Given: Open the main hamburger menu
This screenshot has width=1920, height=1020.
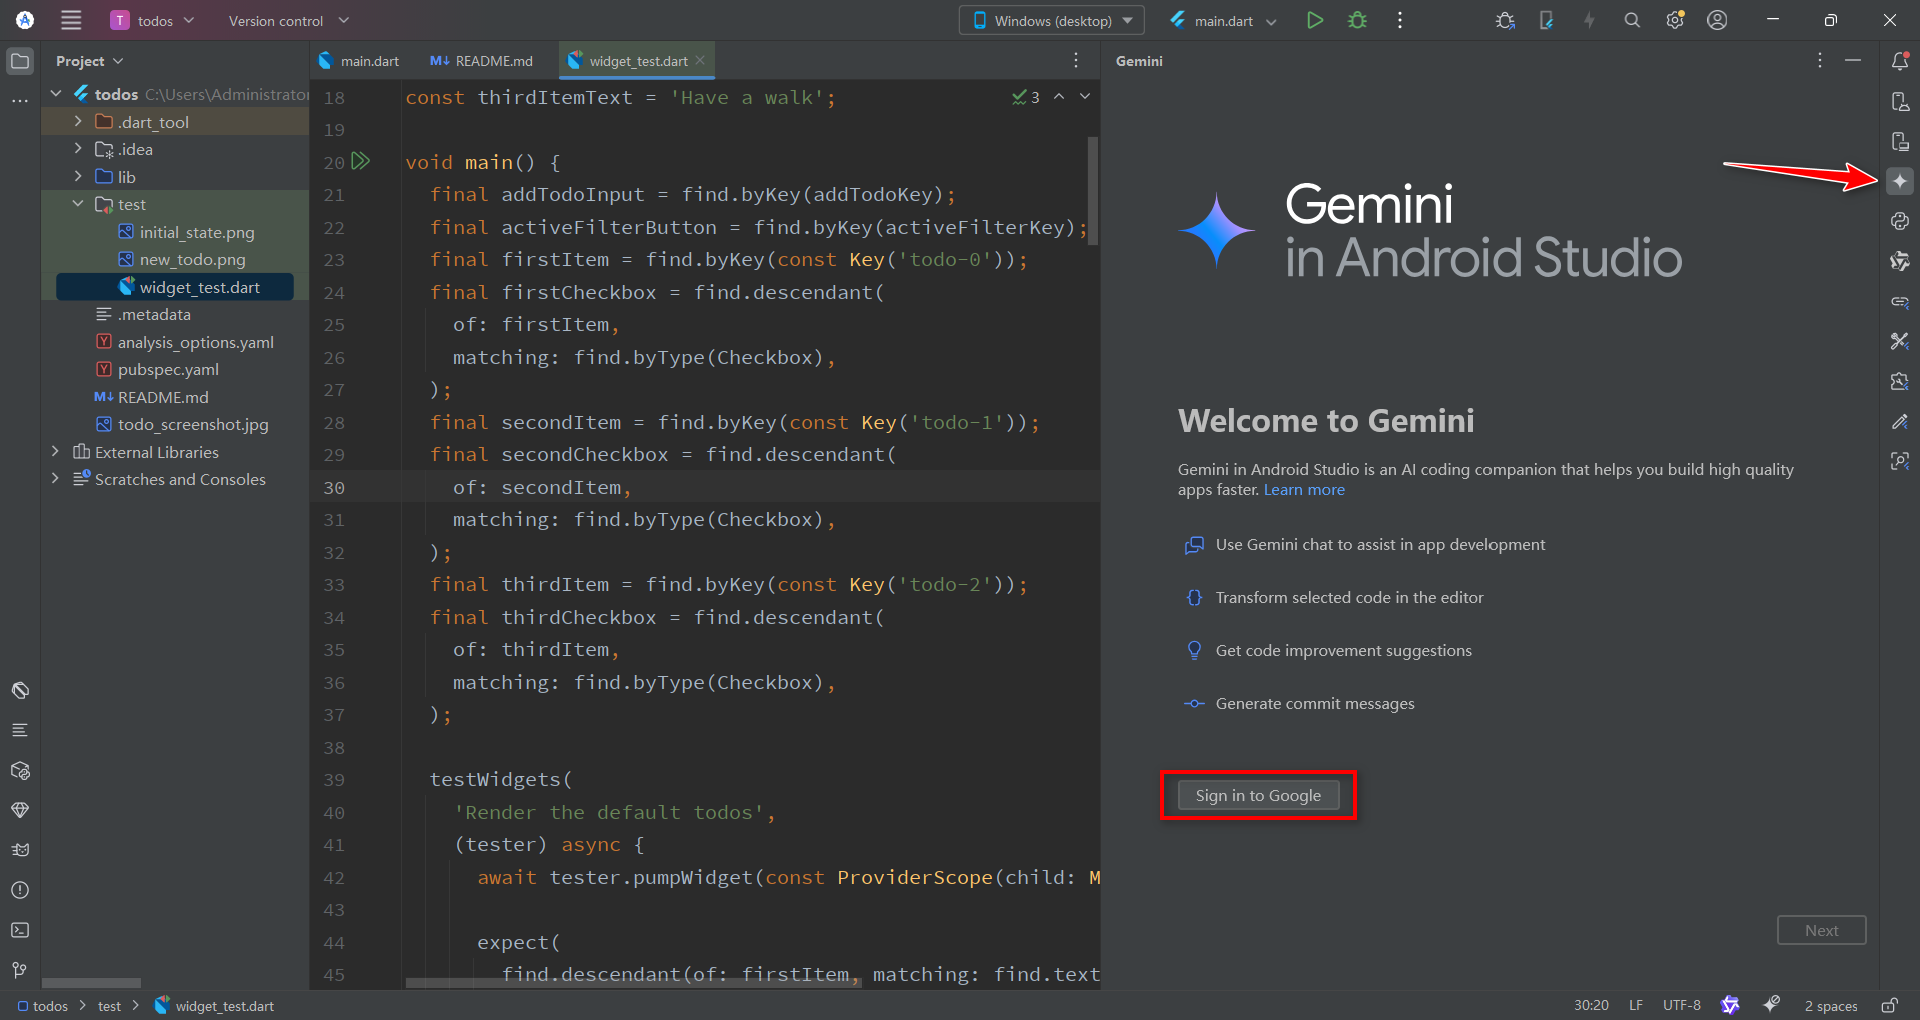Looking at the screenshot, I should click(71, 20).
